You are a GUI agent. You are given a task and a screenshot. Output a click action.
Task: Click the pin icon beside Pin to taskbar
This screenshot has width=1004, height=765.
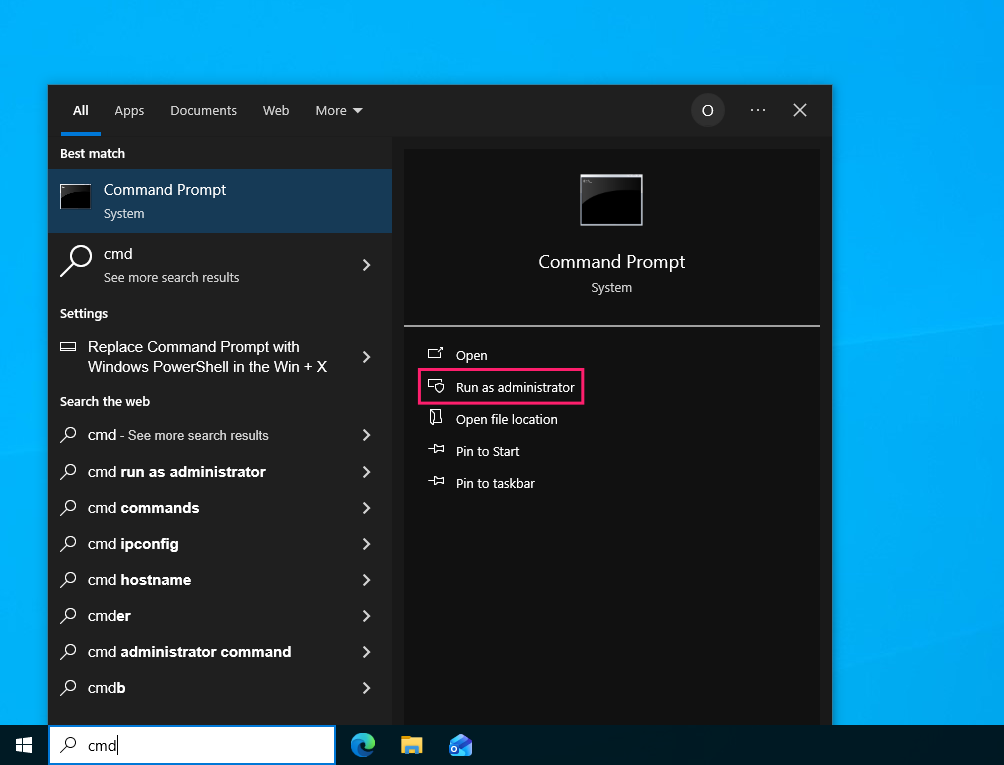pos(436,481)
